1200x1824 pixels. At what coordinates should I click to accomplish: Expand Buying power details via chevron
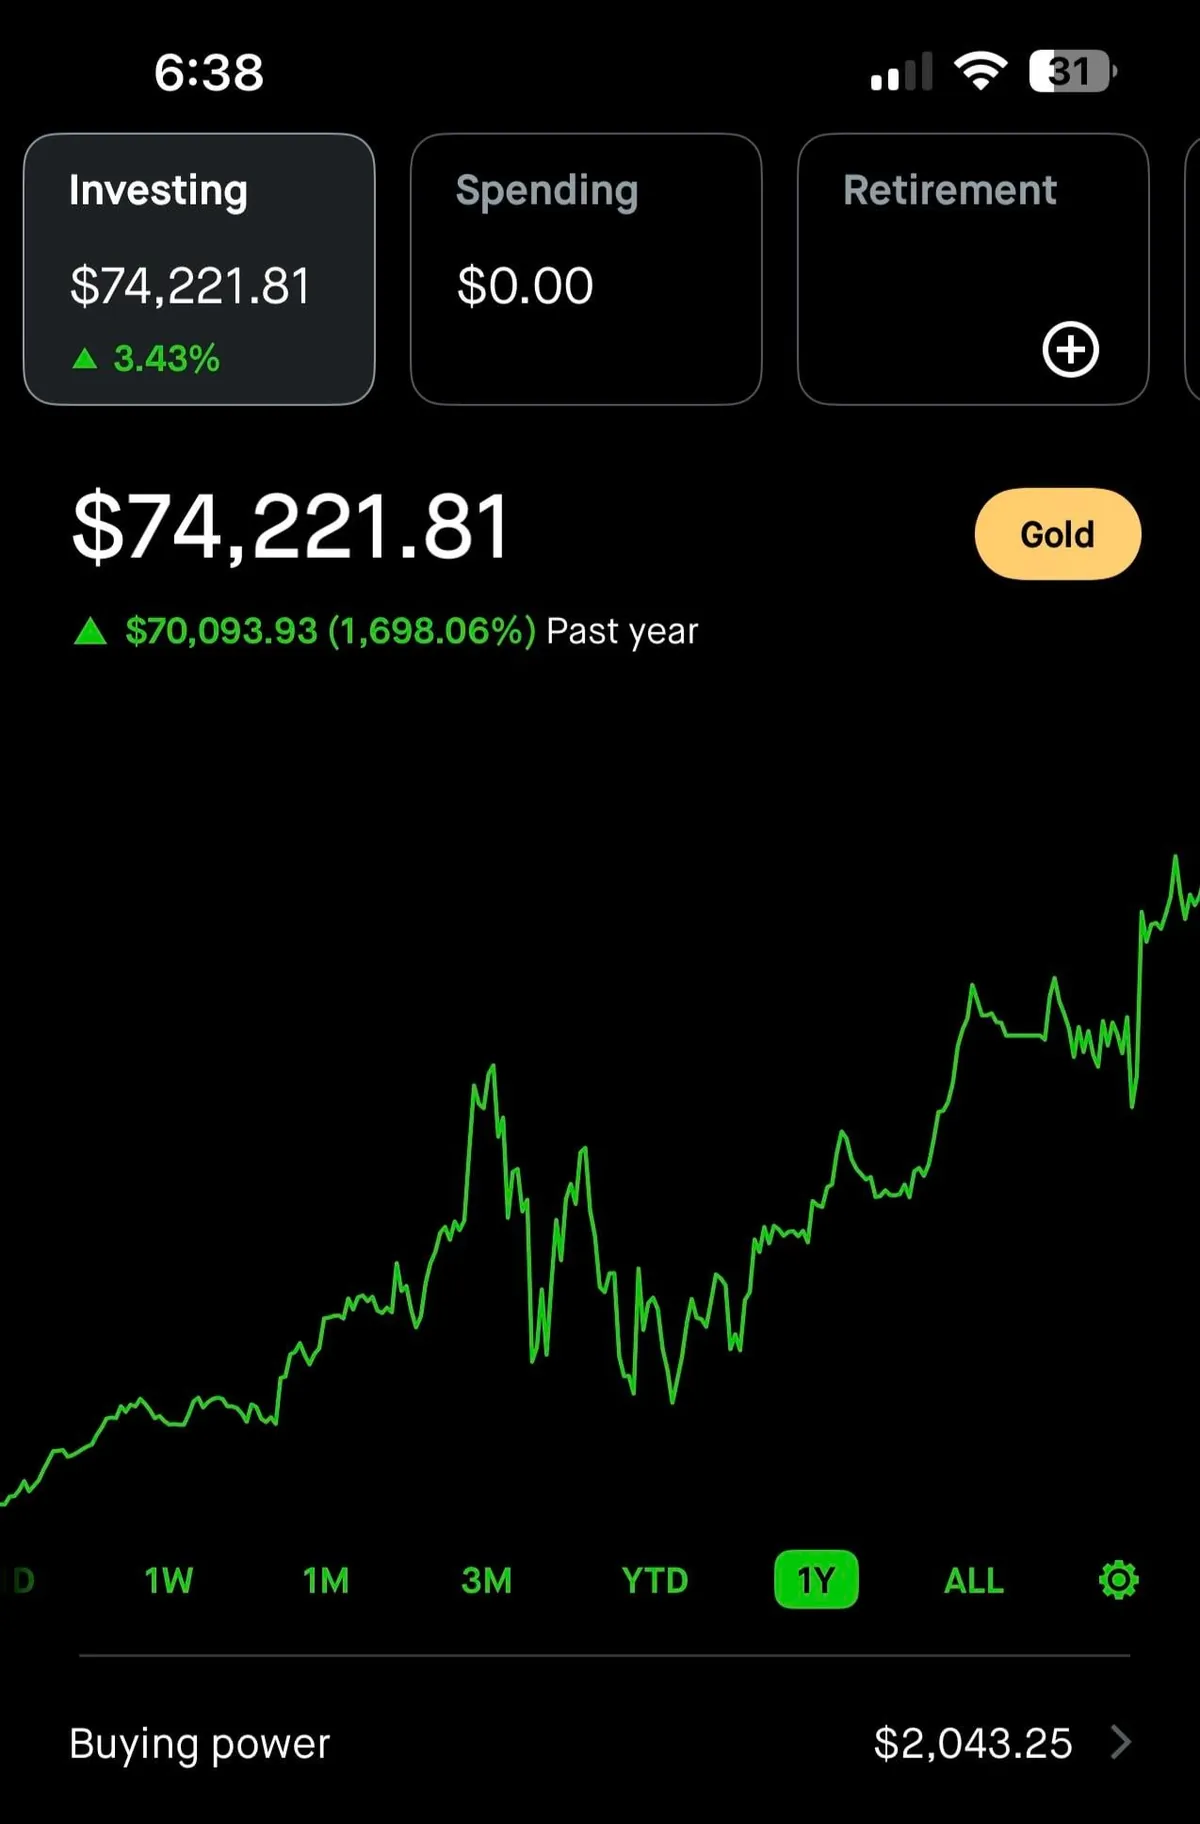tap(1124, 1743)
